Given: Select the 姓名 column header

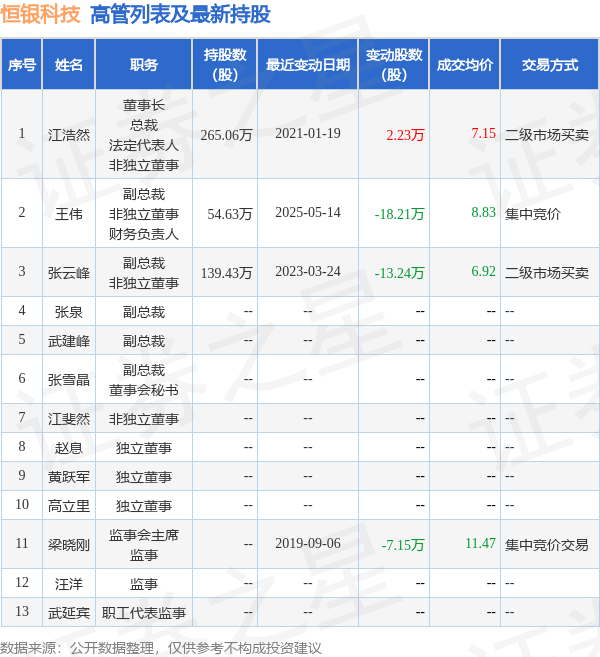Looking at the screenshot, I should 69,65.
